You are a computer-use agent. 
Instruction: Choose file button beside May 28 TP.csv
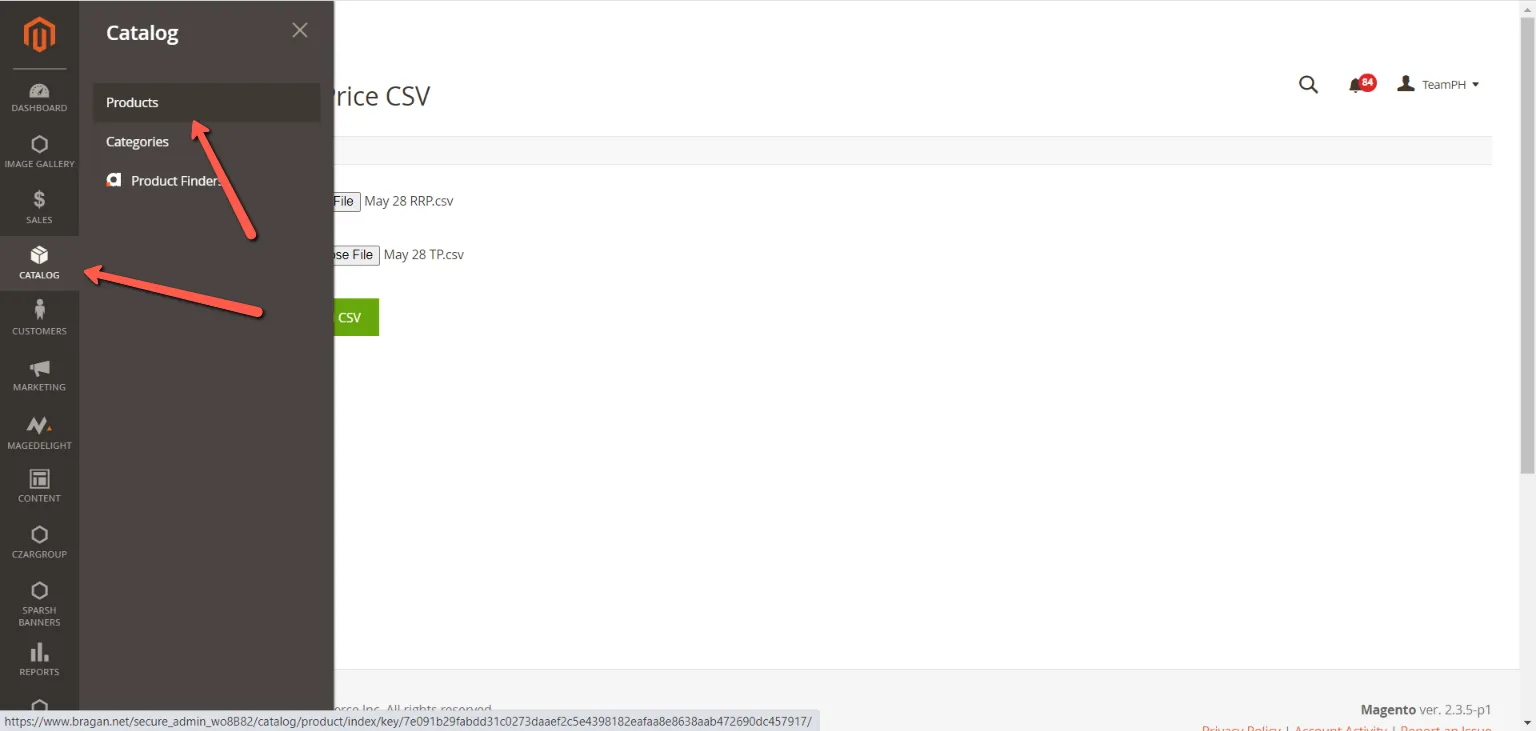[356, 255]
